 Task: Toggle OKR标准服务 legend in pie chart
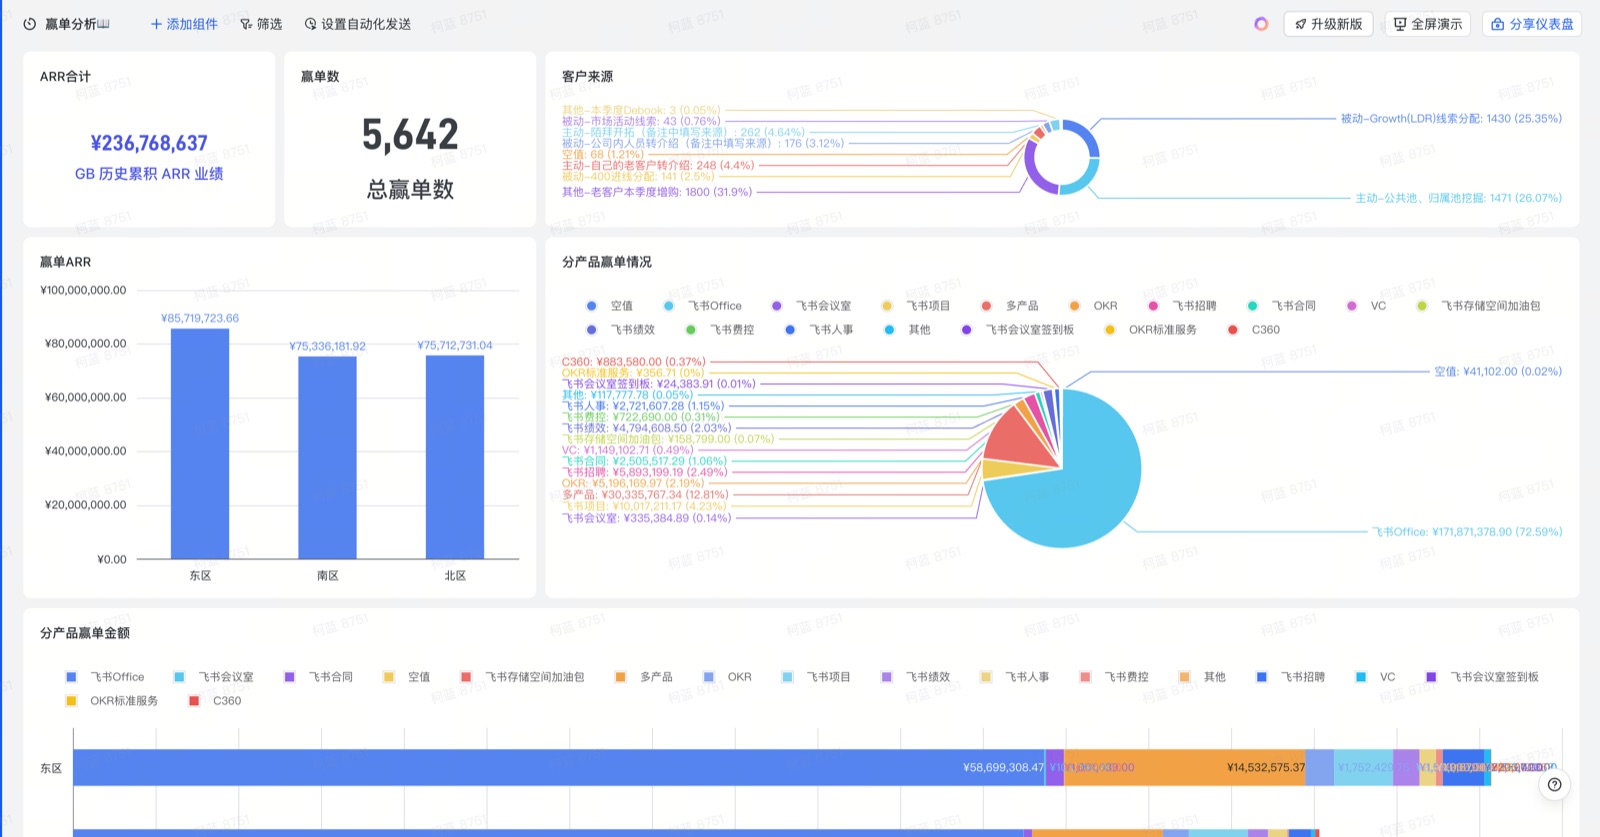coord(1151,330)
